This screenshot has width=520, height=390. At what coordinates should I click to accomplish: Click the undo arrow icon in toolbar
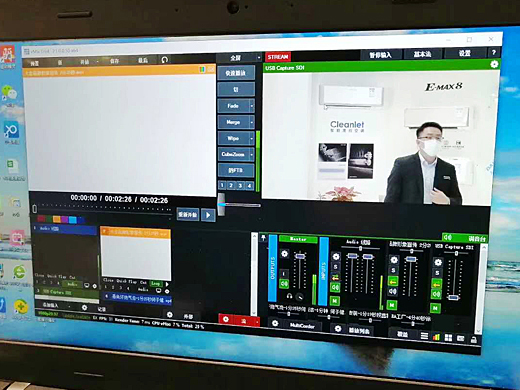click(164, 60)
